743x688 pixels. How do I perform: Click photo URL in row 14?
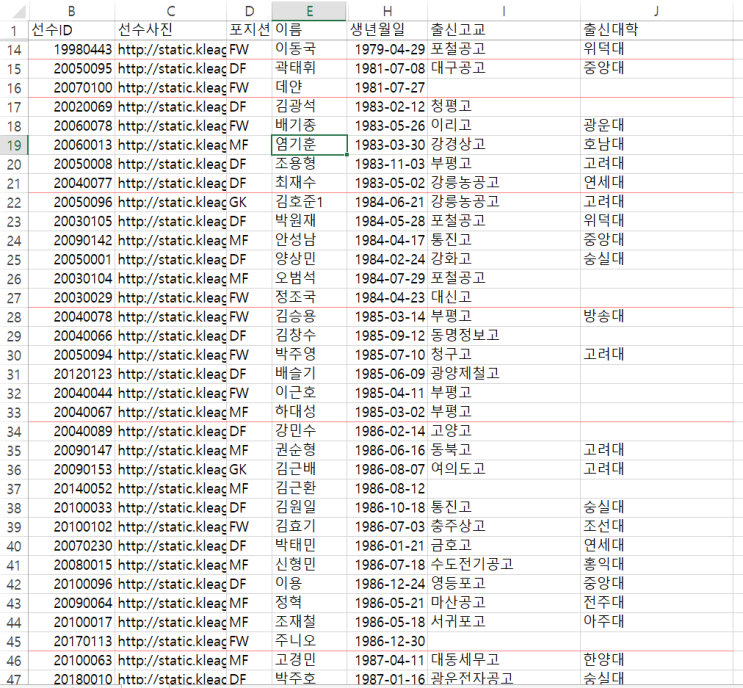(171, 49)
